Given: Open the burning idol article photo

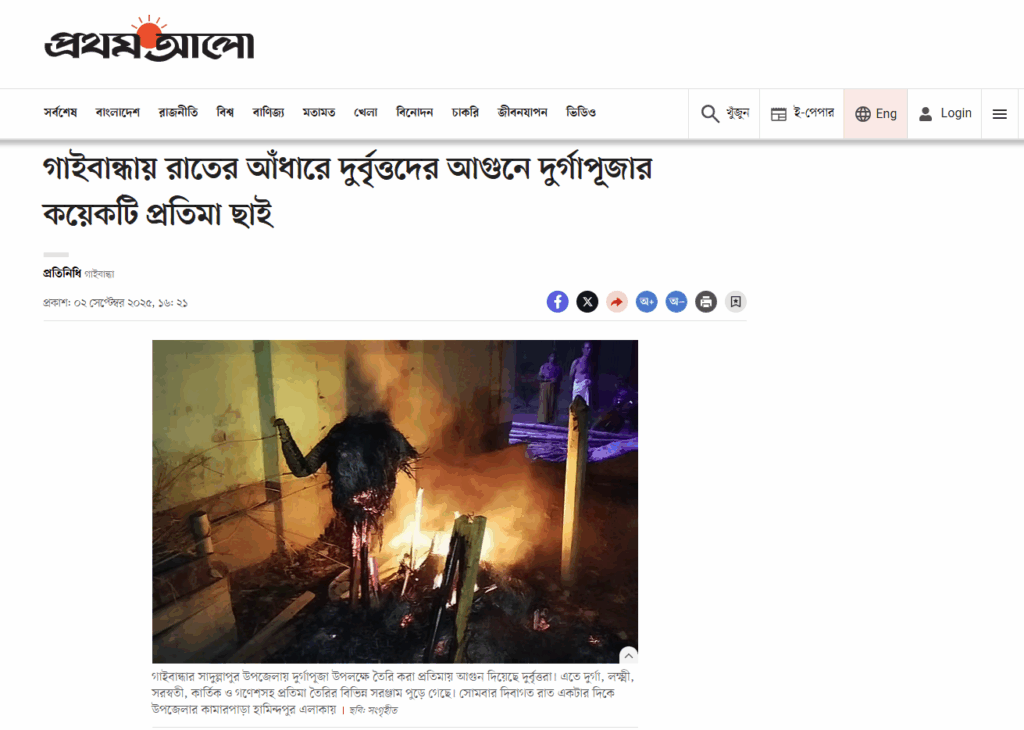Looking at the screenshot, I should click(395, 501).
